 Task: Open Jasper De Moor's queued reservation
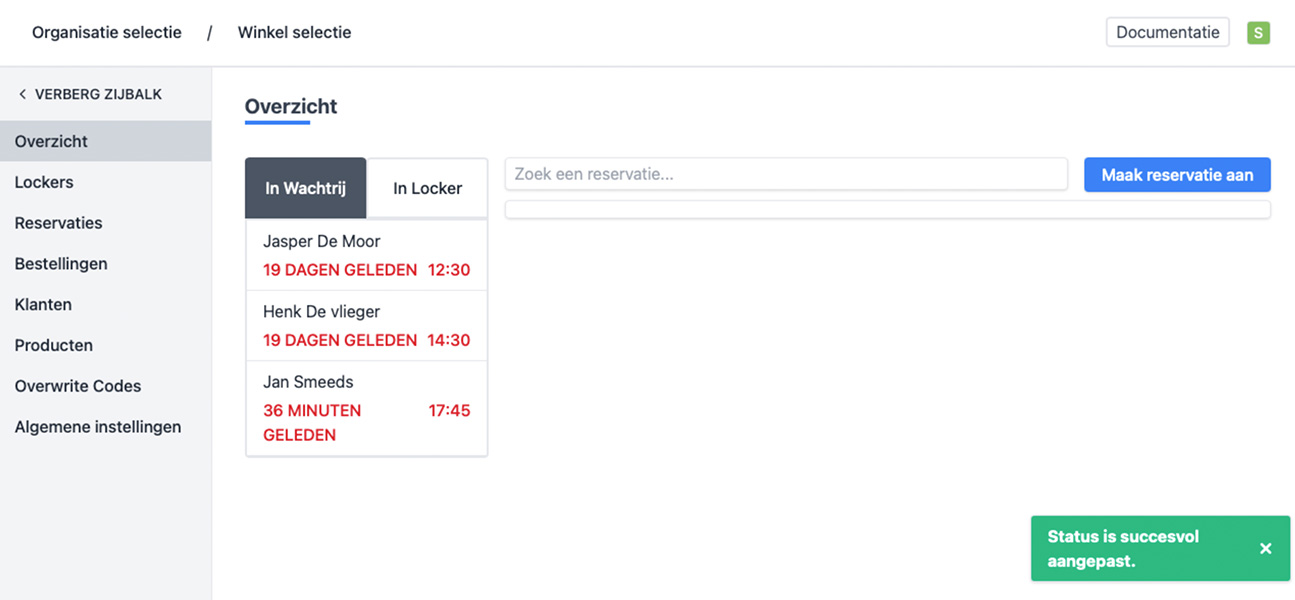pyautogui.click(x=366, y=255)
